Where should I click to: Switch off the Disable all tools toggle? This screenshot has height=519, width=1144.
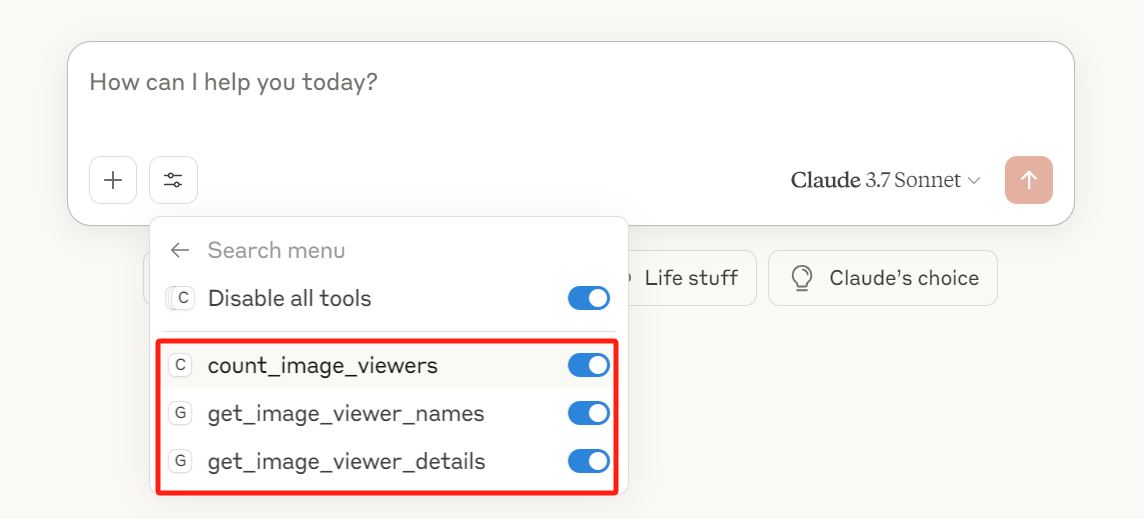[589, 298]
